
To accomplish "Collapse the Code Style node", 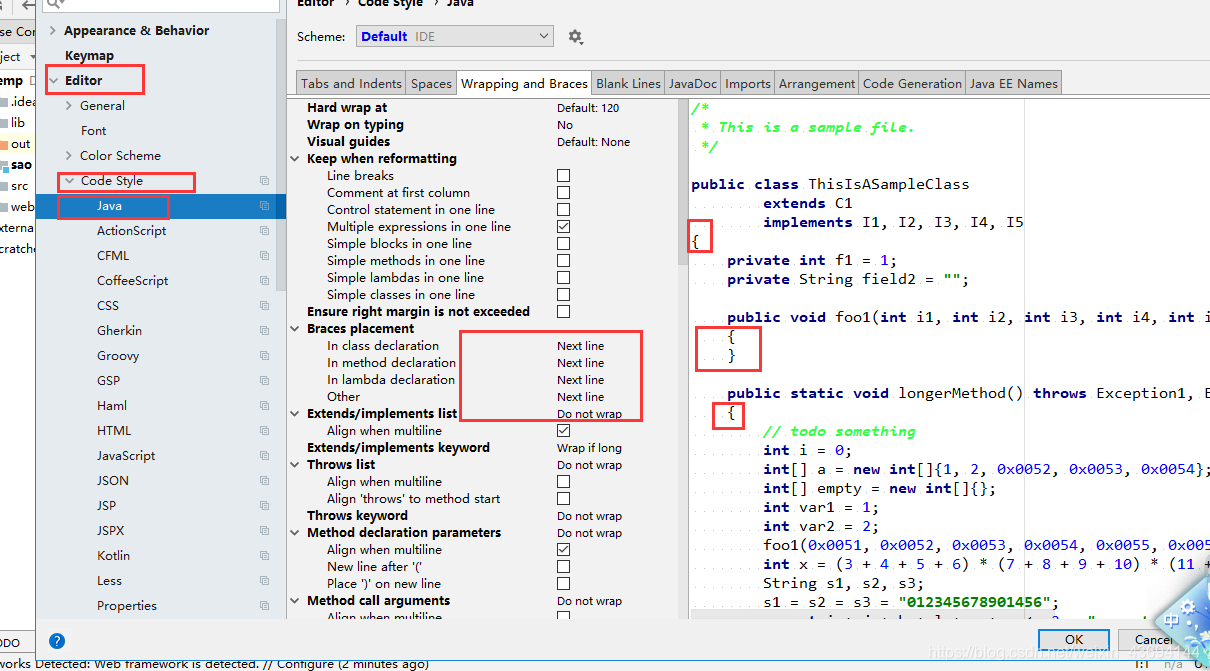I will tap(69, 181).
